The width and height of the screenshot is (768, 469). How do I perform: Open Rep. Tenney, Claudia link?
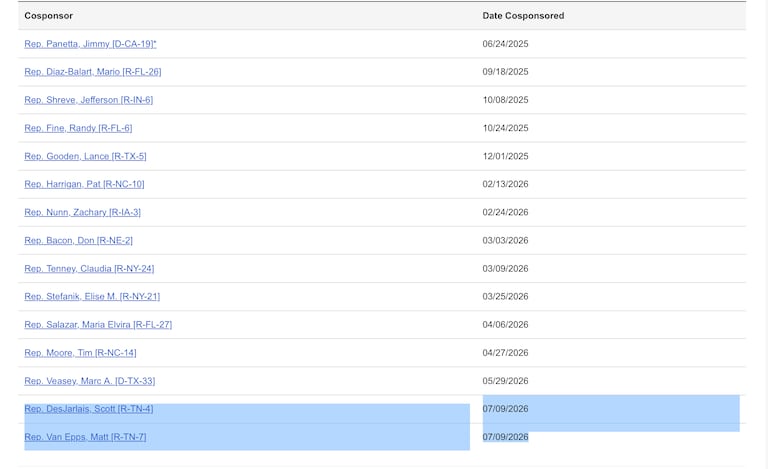pos(89,269)
